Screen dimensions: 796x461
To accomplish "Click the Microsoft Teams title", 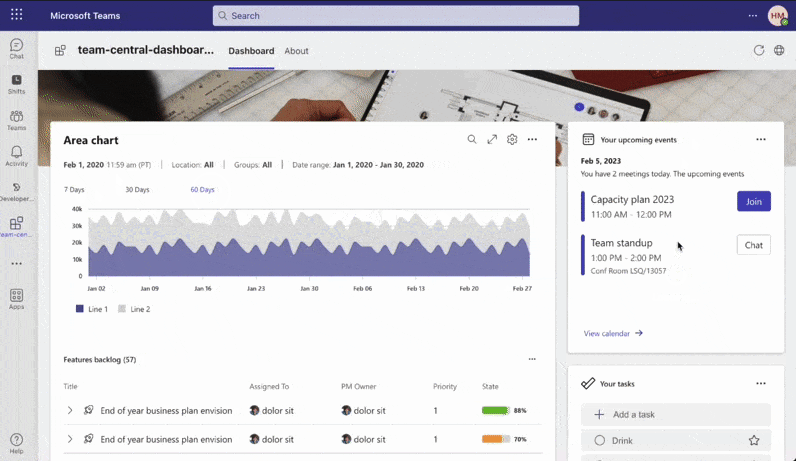I will (85, 16).
